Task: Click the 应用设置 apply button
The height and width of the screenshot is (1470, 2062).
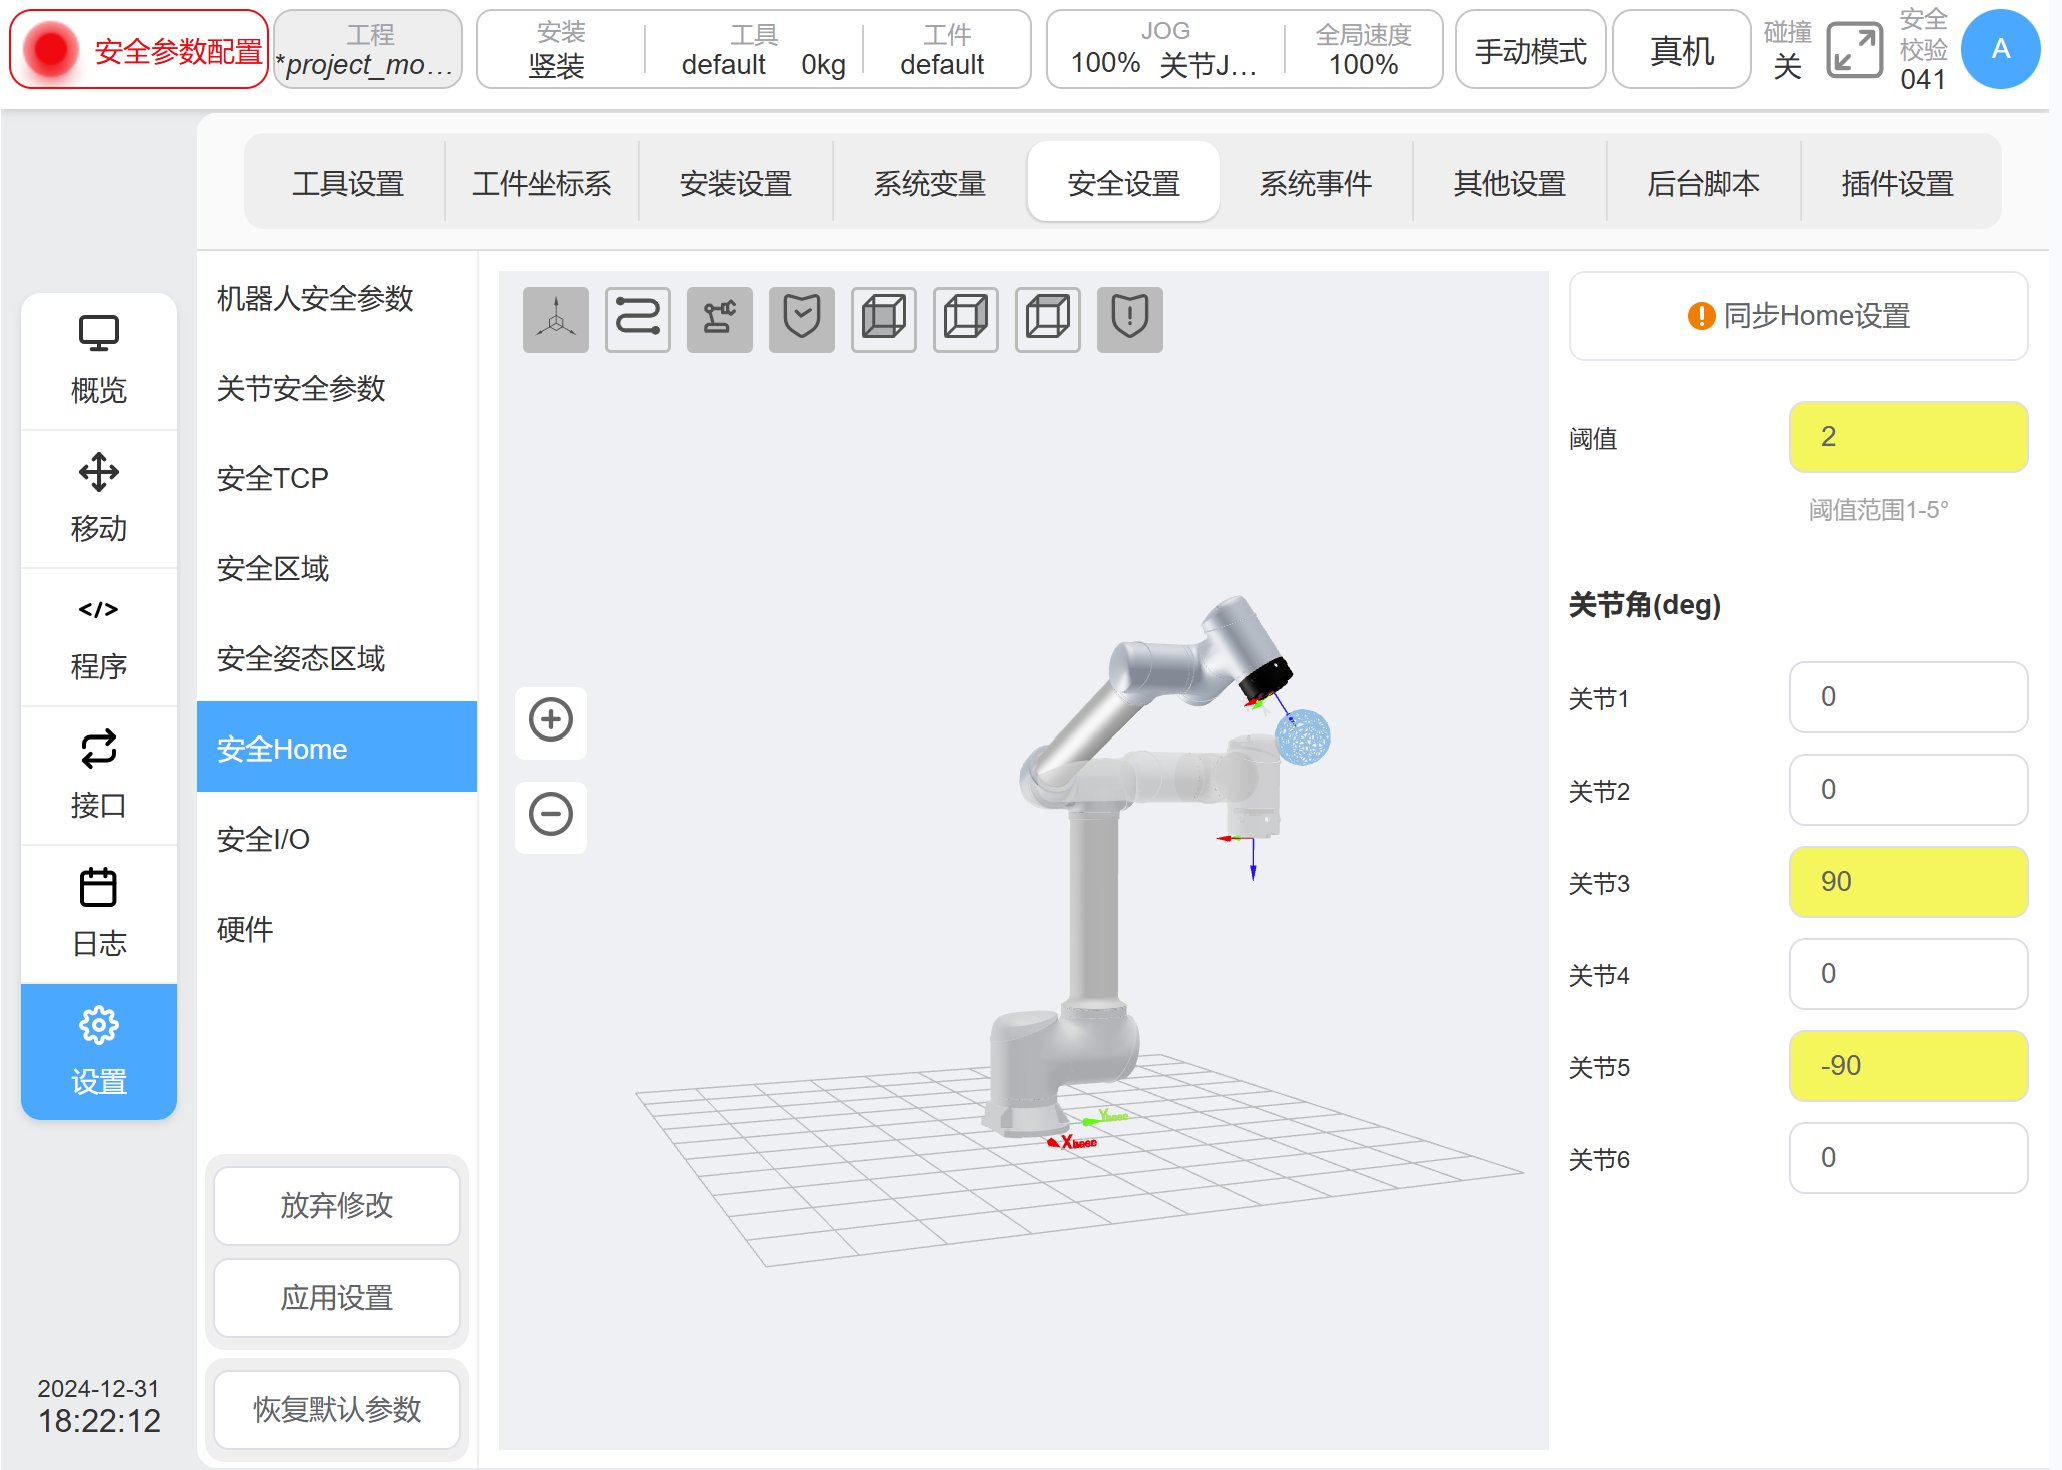Action: pyautogui.click(x=337, y=1297)
